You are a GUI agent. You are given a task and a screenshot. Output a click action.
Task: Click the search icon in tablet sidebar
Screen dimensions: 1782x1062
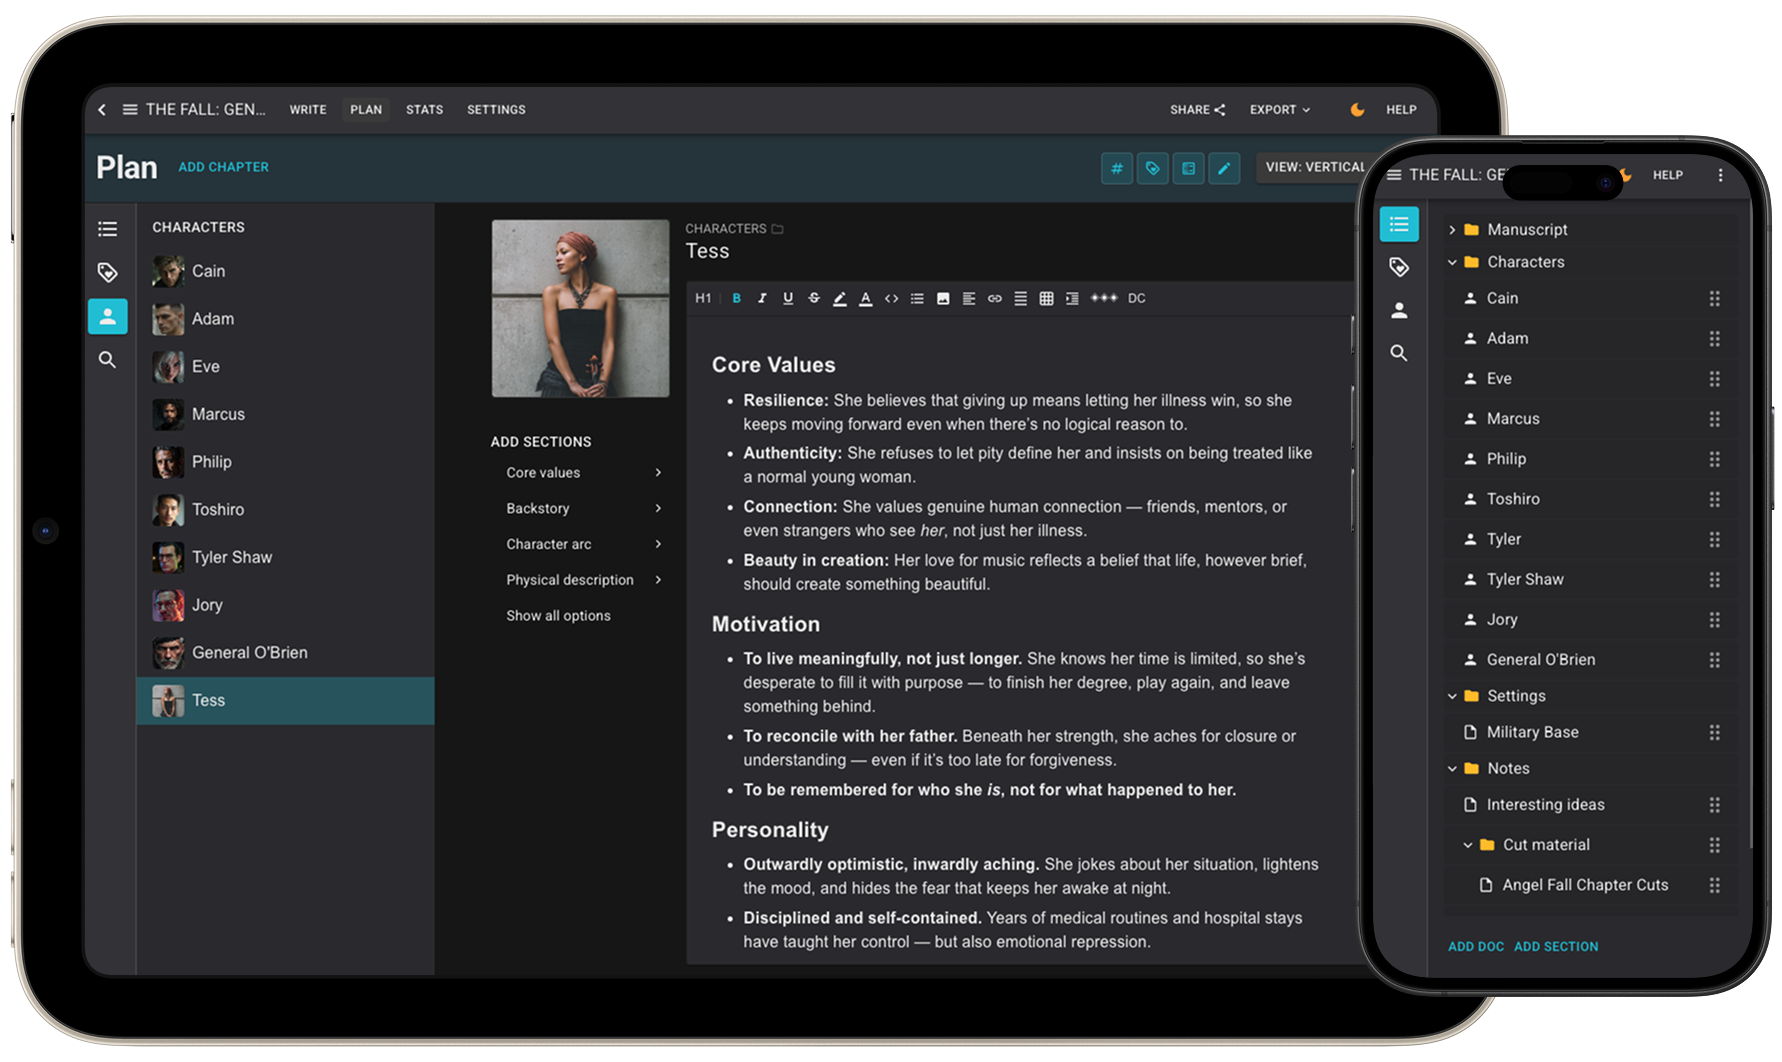pos(108,360)
